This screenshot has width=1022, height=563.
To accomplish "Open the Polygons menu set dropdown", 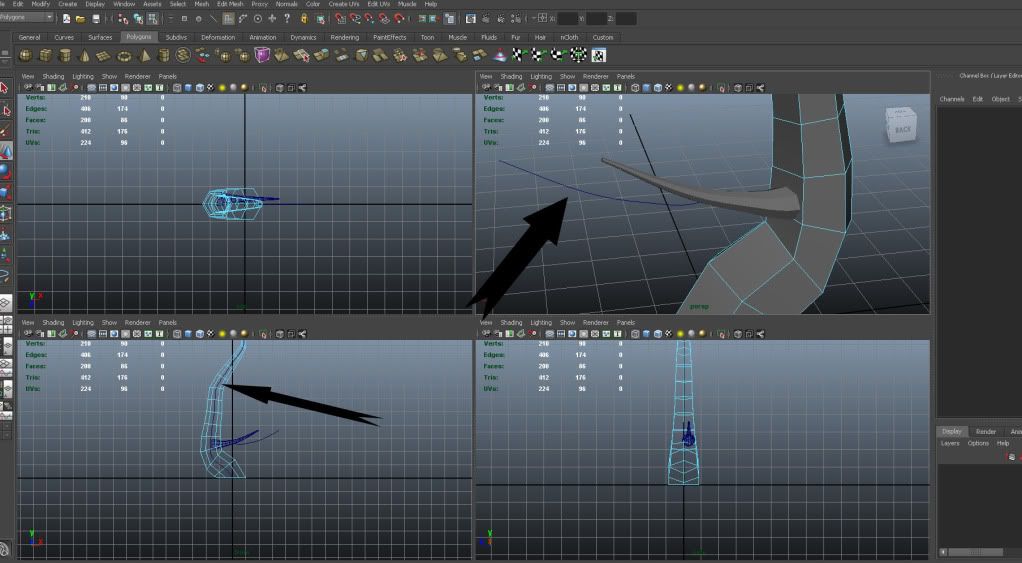I will click(27, 17).
